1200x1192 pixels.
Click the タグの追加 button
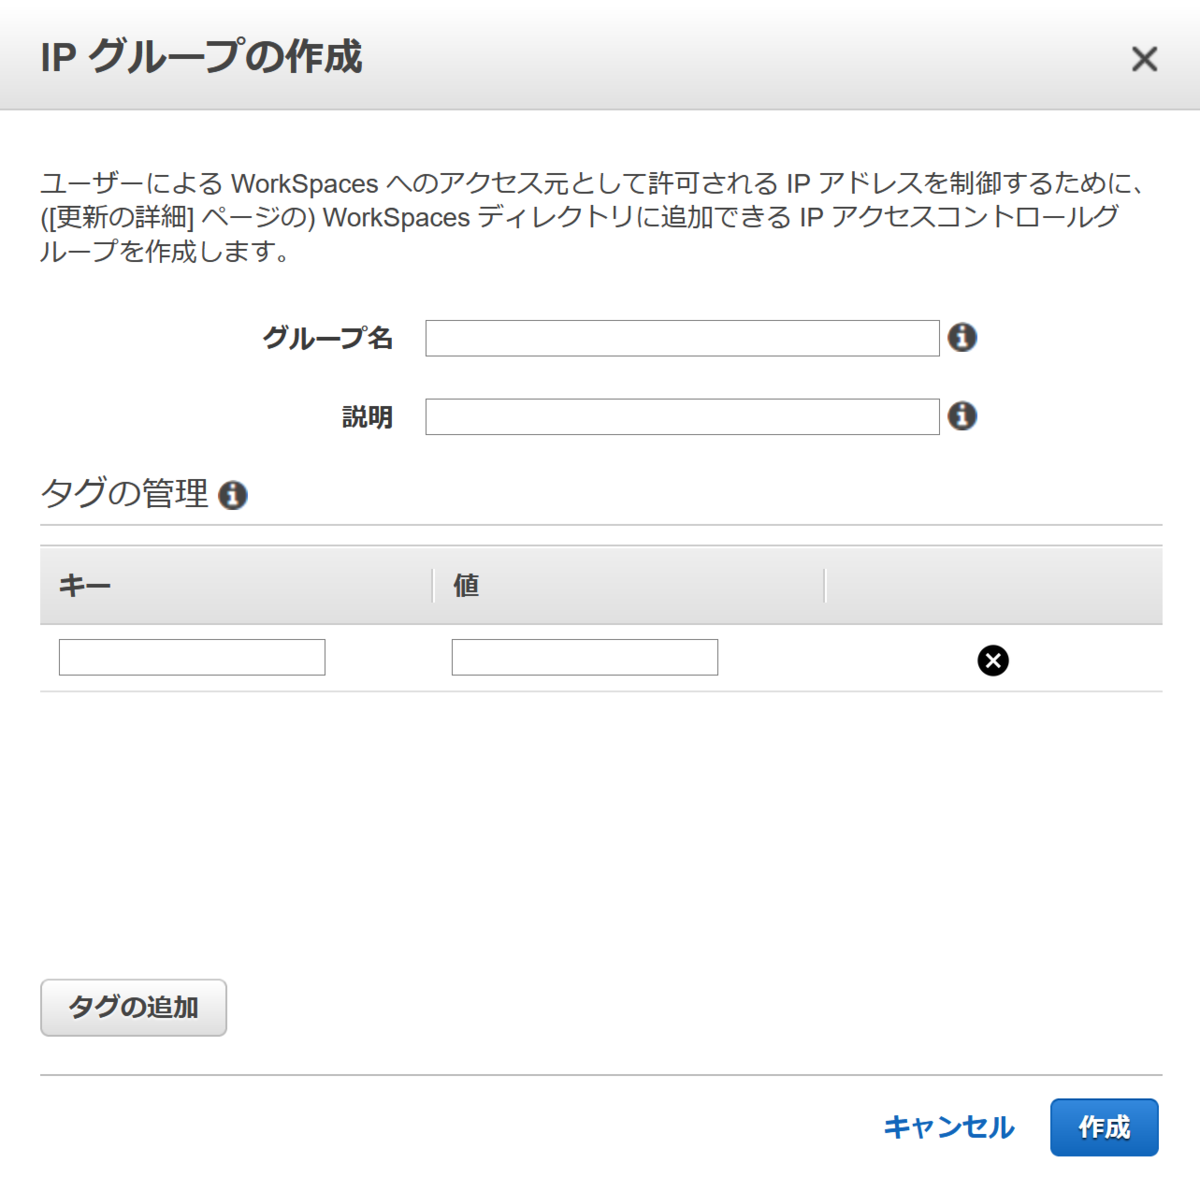tap(134, 1007)
